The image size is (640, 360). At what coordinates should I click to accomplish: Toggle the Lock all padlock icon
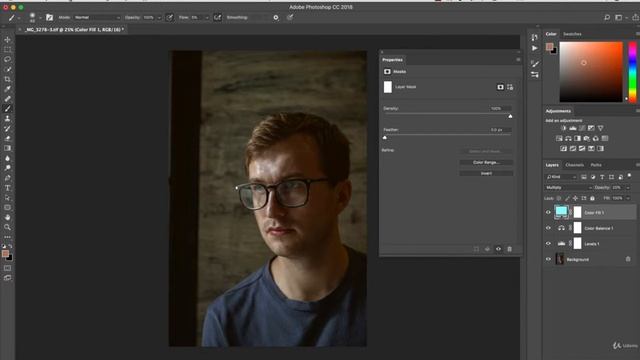point(592,198)
